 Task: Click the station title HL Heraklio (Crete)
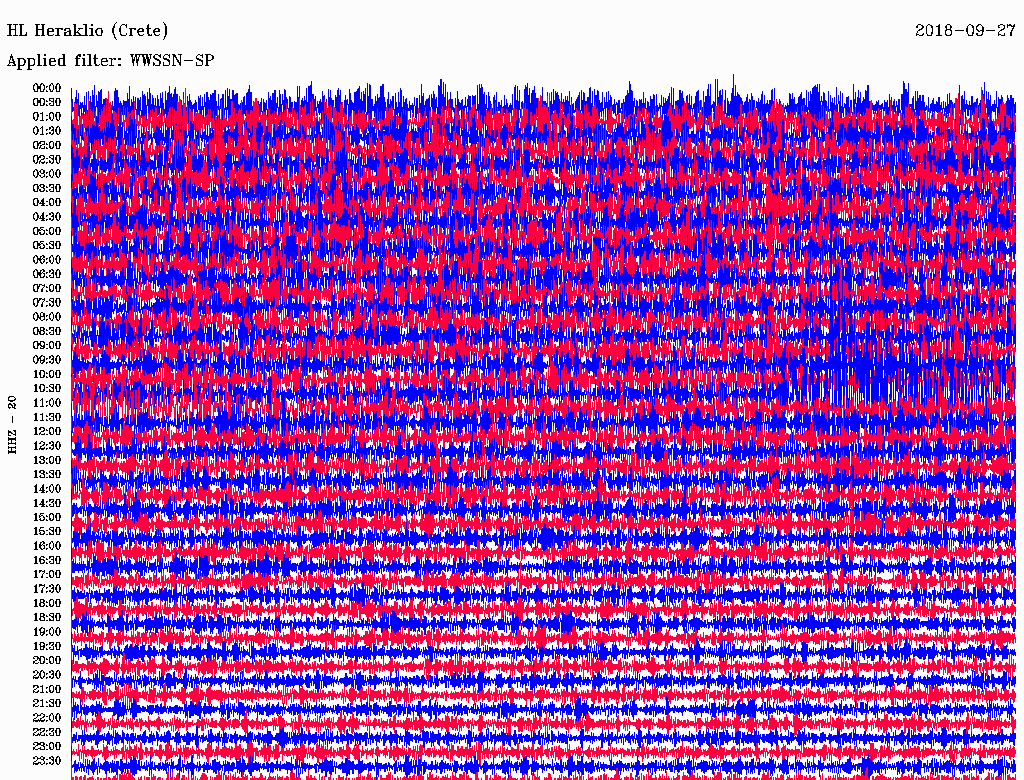click(x=88, y=31)
